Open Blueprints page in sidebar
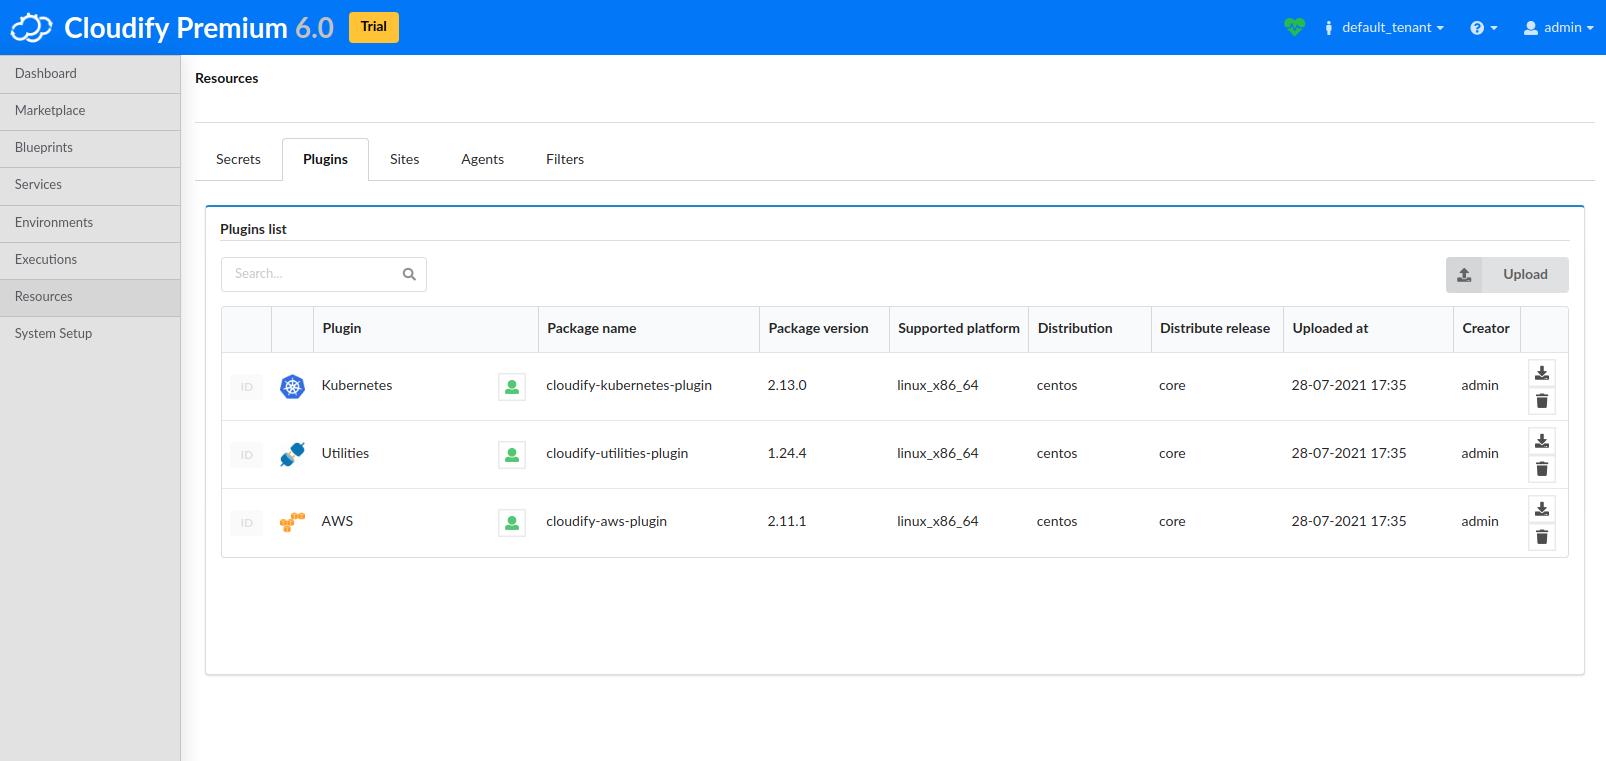Screen dimensions: 1606x761 click(x=90, y=148)
